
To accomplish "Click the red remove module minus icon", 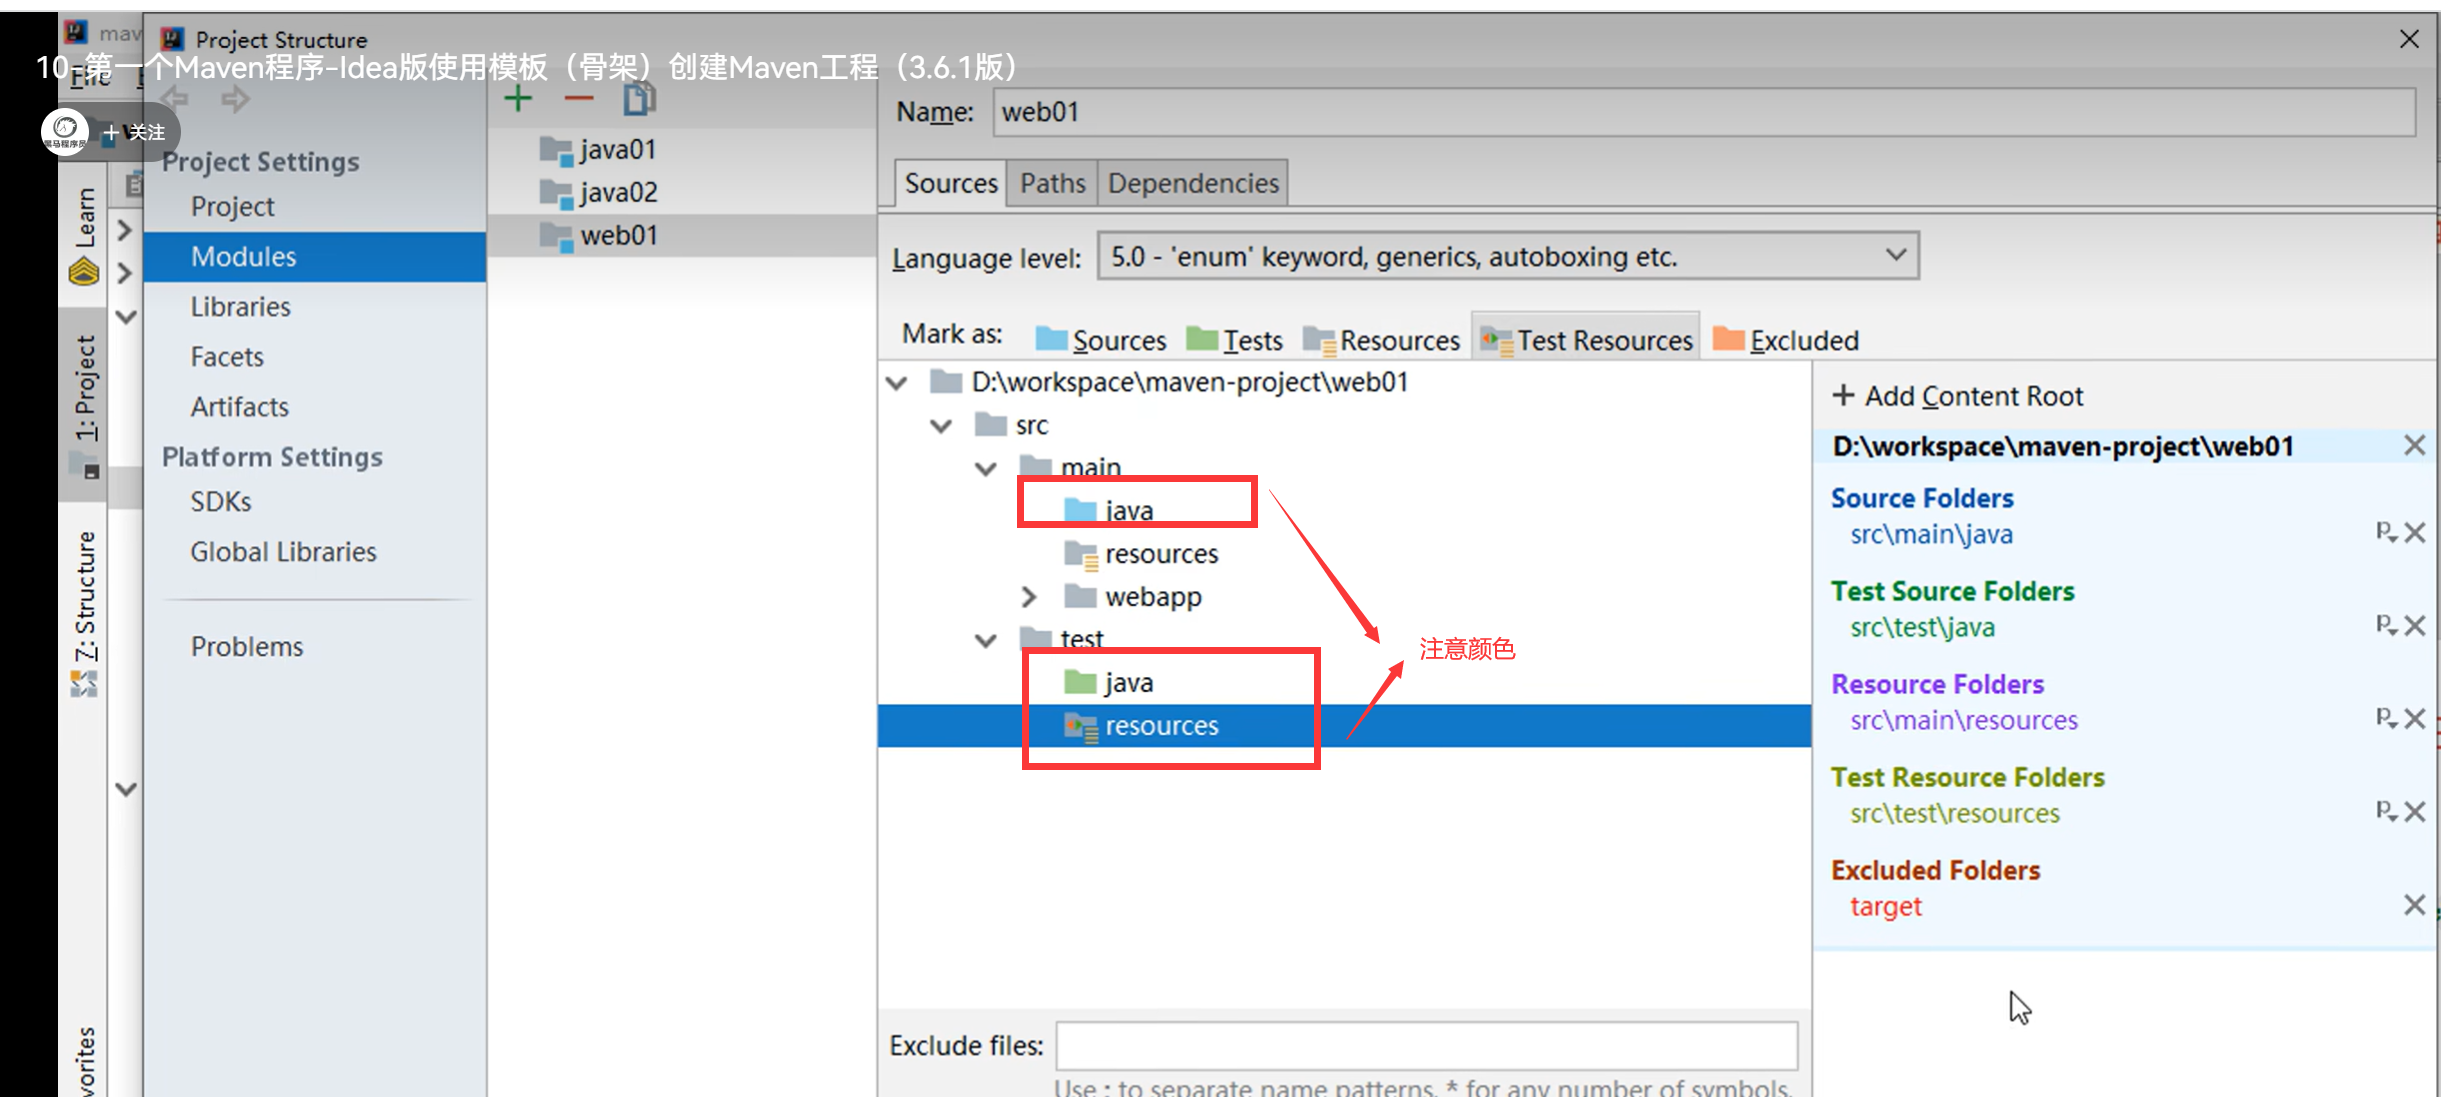I will pyautogui.click(x=578, y=98).
